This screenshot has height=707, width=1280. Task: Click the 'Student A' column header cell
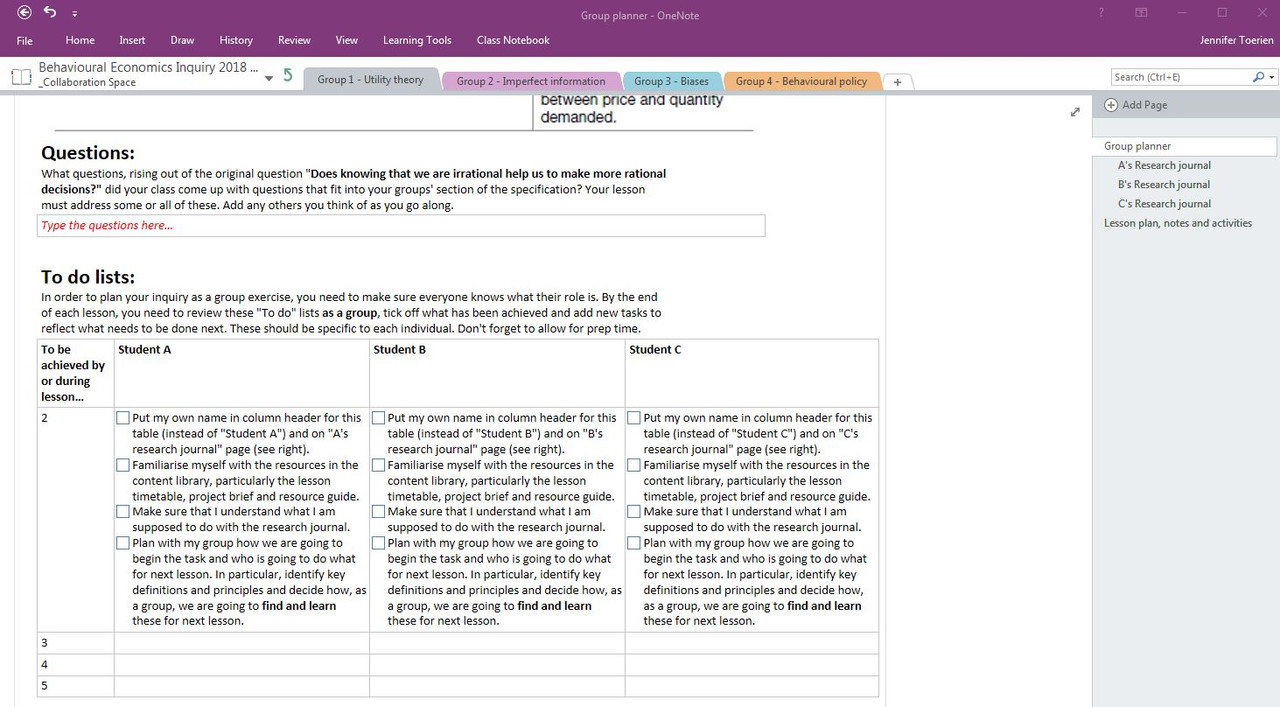(x=242, y=373)
